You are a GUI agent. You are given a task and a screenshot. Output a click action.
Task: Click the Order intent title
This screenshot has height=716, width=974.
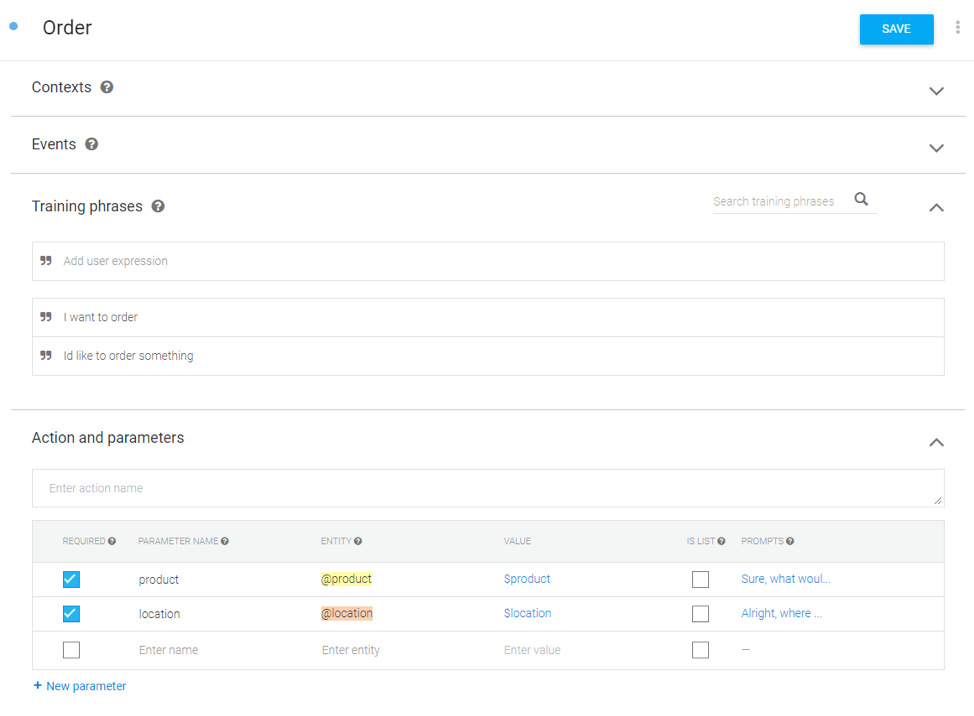point(67,27)
